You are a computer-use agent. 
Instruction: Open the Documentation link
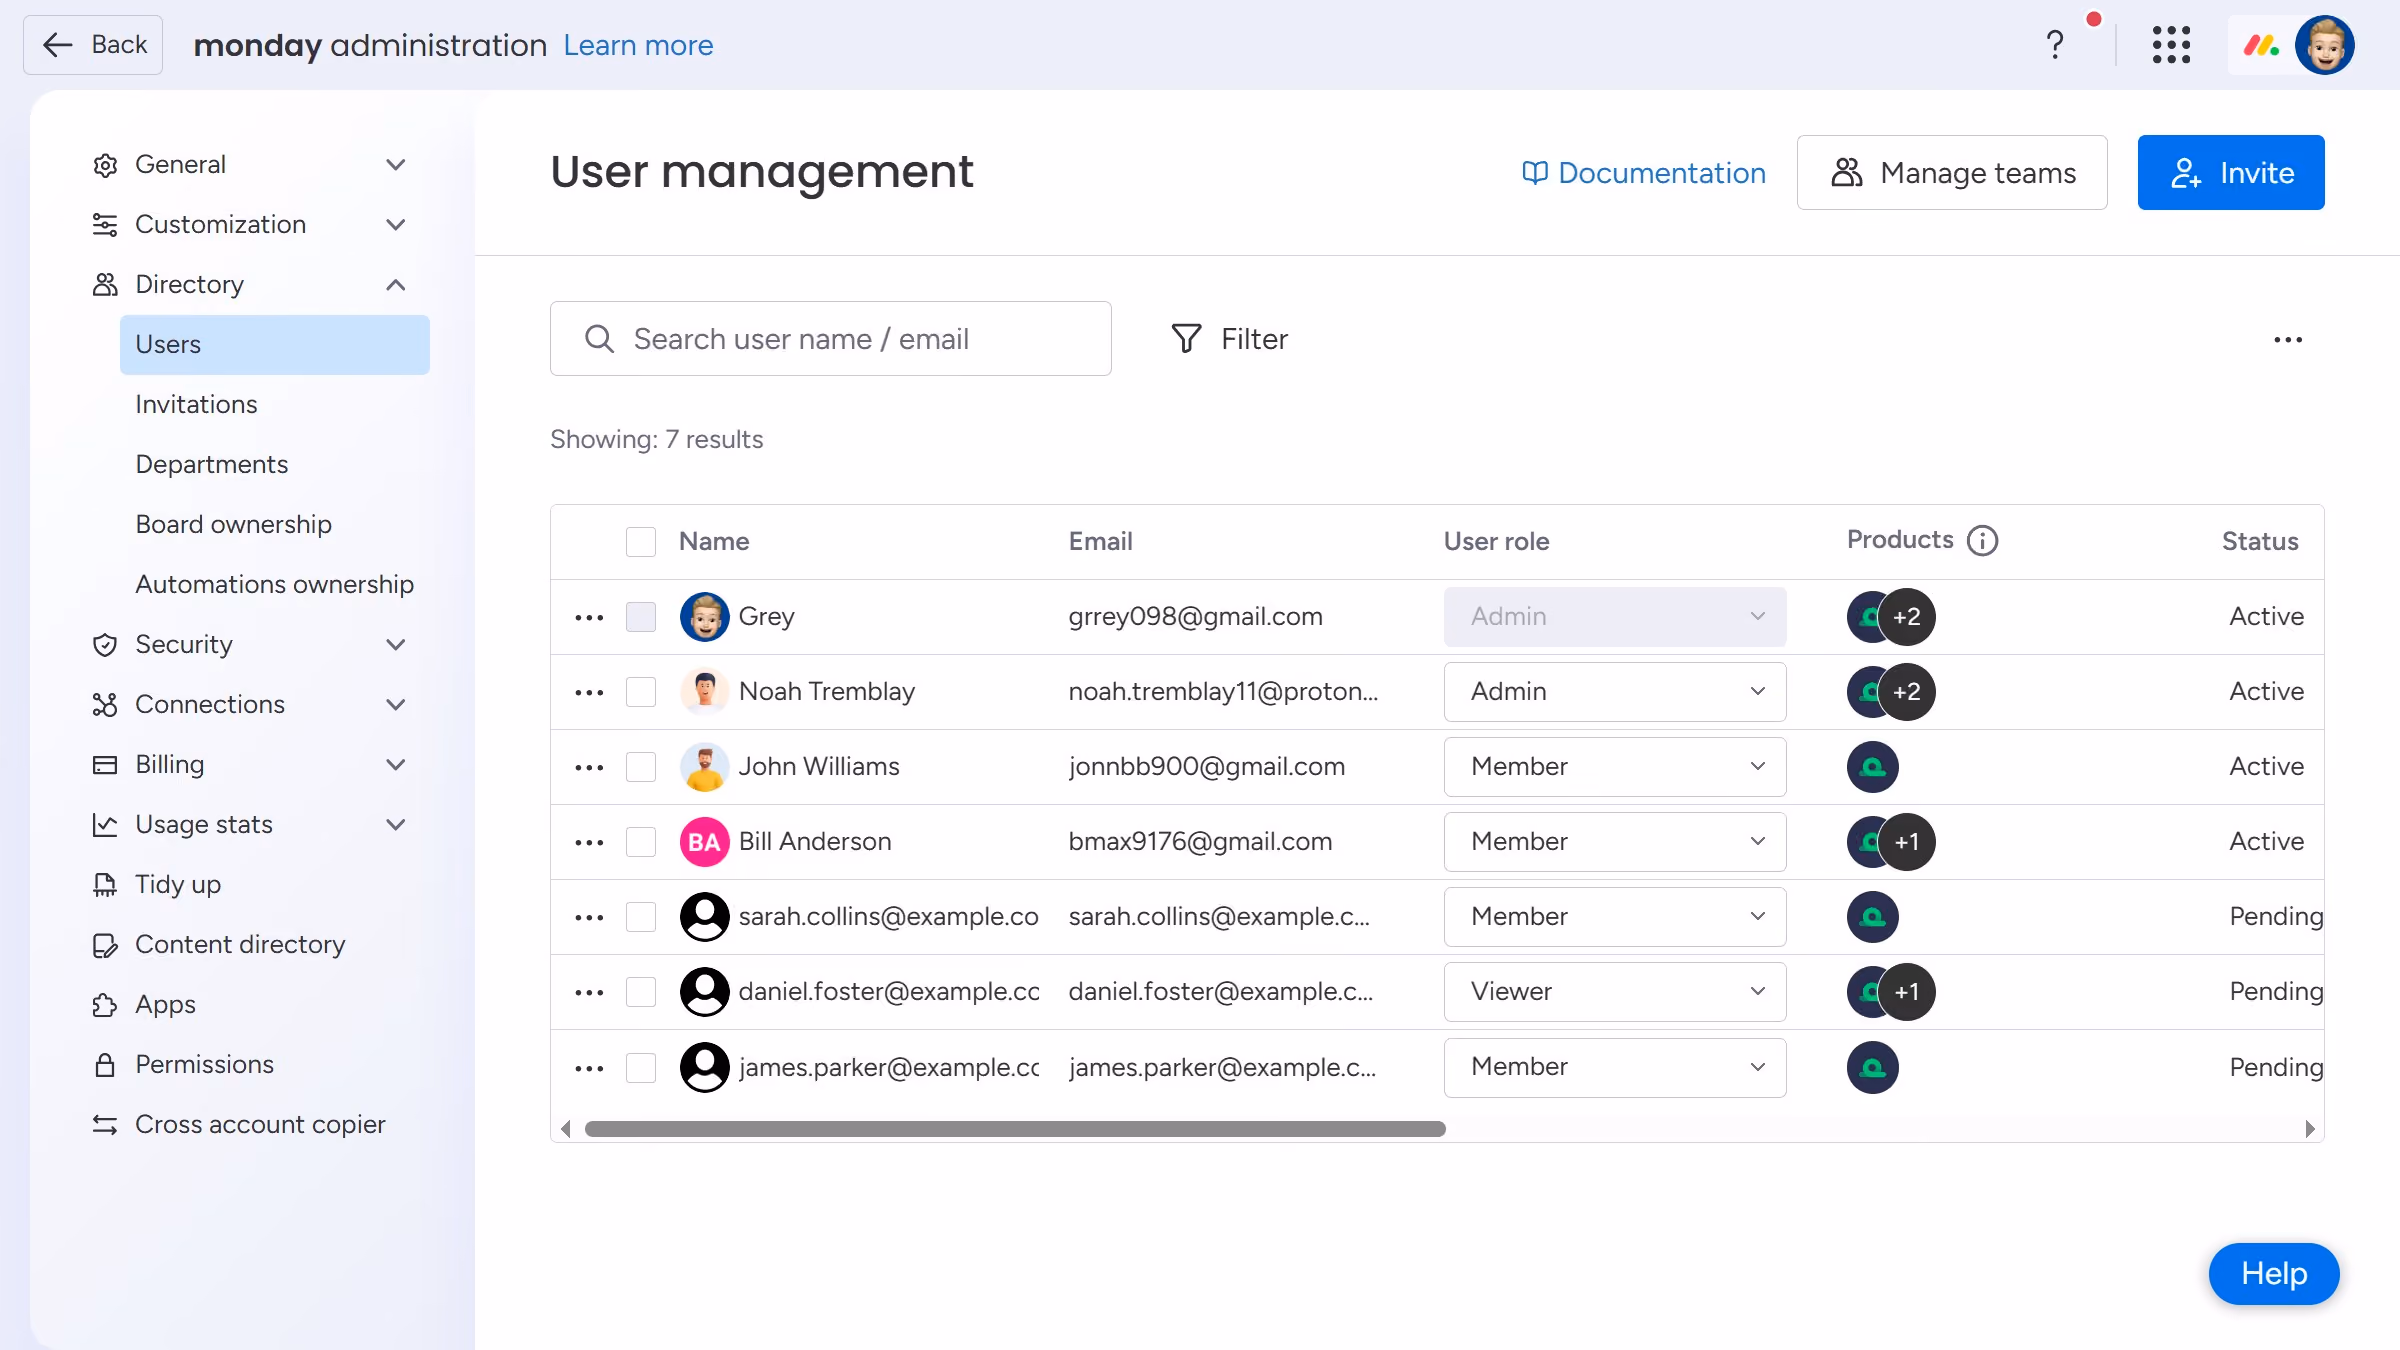coord(1644,173)
